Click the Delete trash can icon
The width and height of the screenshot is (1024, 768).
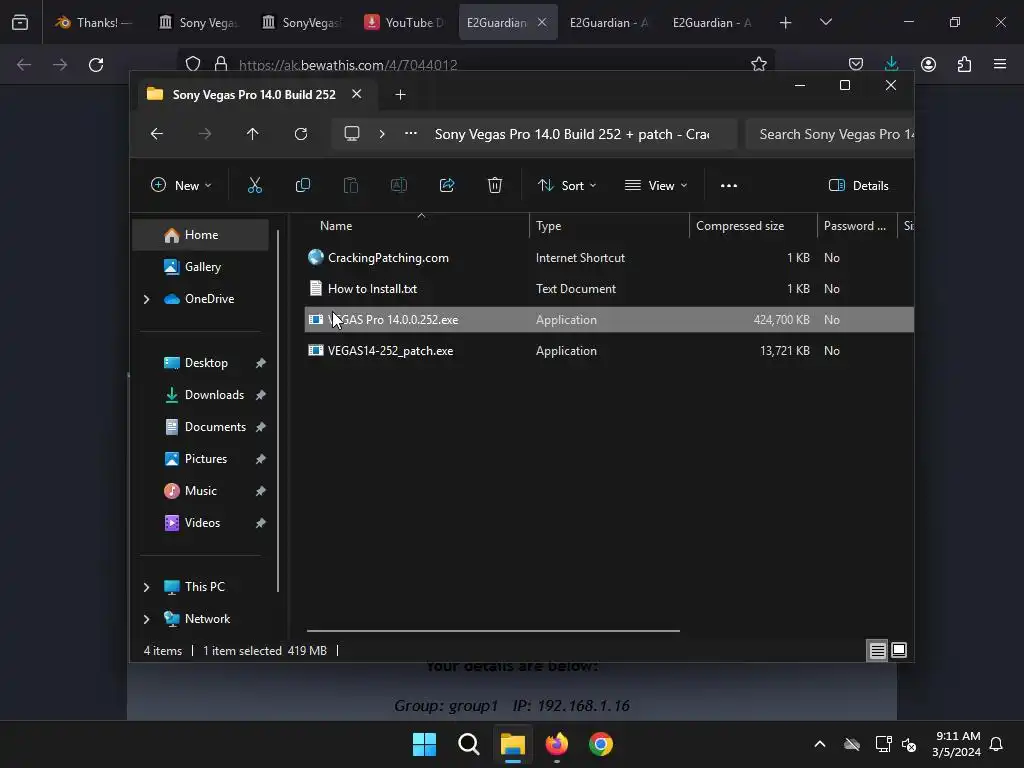495,185
